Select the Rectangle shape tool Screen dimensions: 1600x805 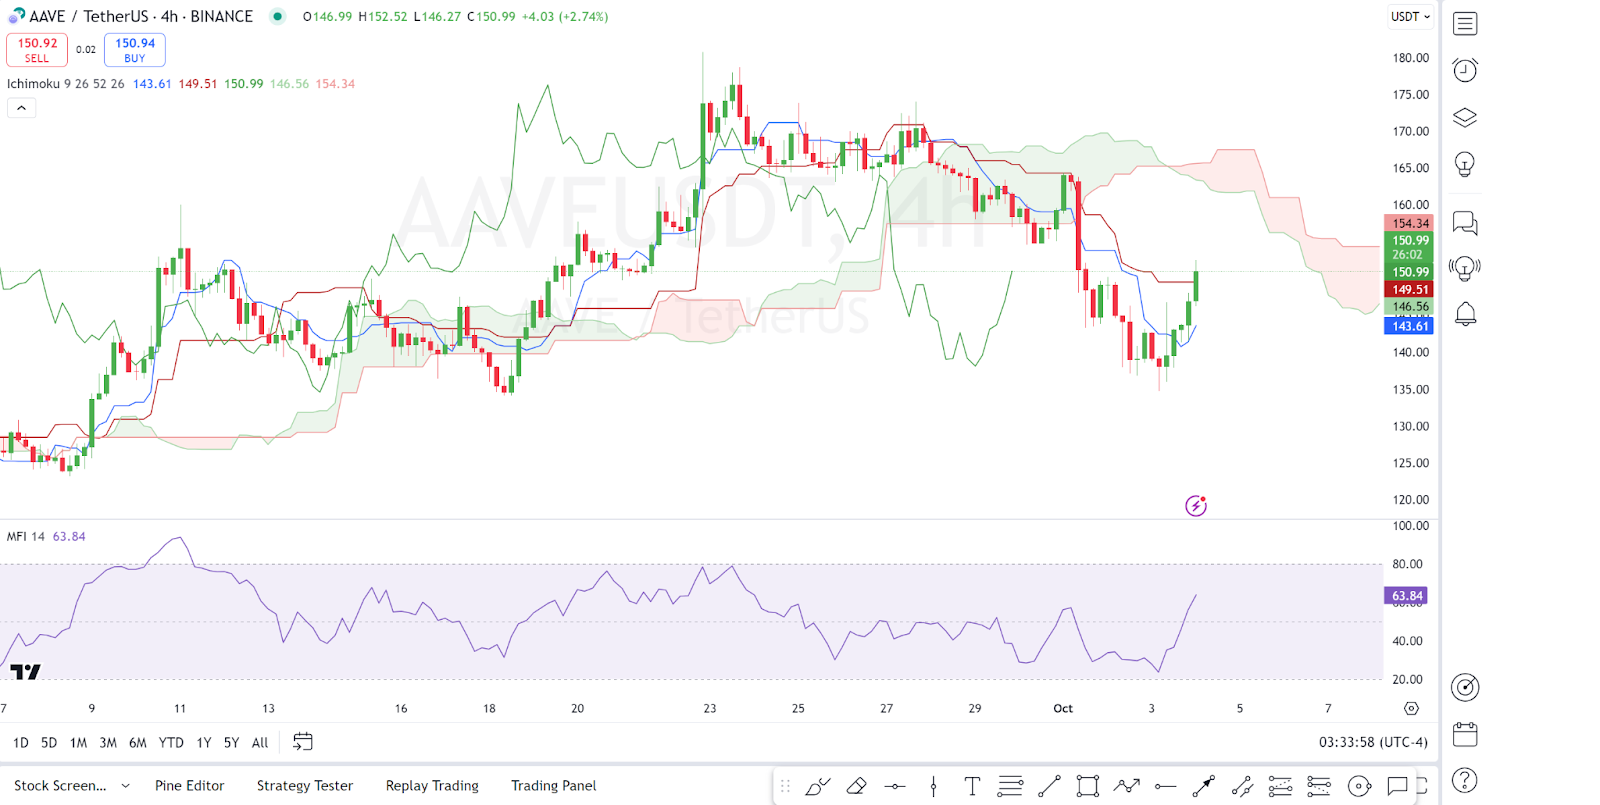click(x=1088, y=787)
